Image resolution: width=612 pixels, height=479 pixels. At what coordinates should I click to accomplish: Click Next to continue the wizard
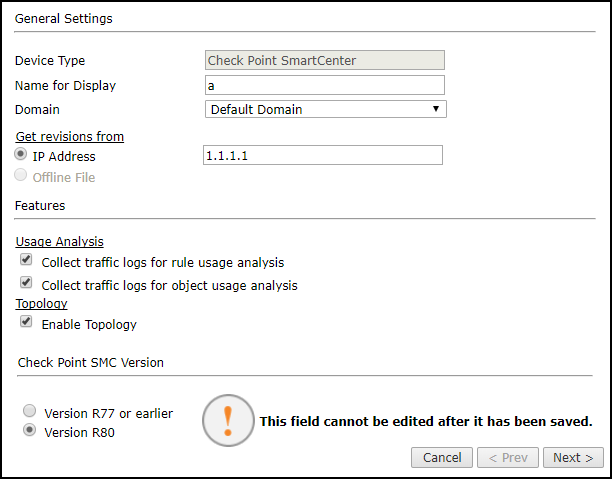click(x=573, y=458)
